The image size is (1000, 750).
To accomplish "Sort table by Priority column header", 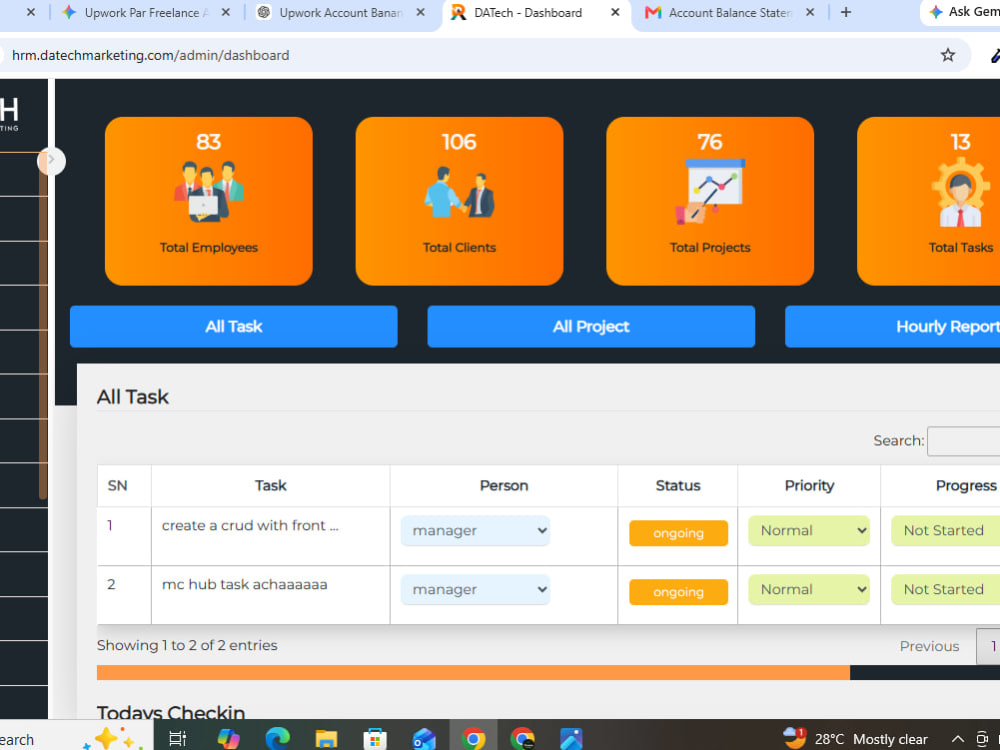I will (x=809, y=486).
